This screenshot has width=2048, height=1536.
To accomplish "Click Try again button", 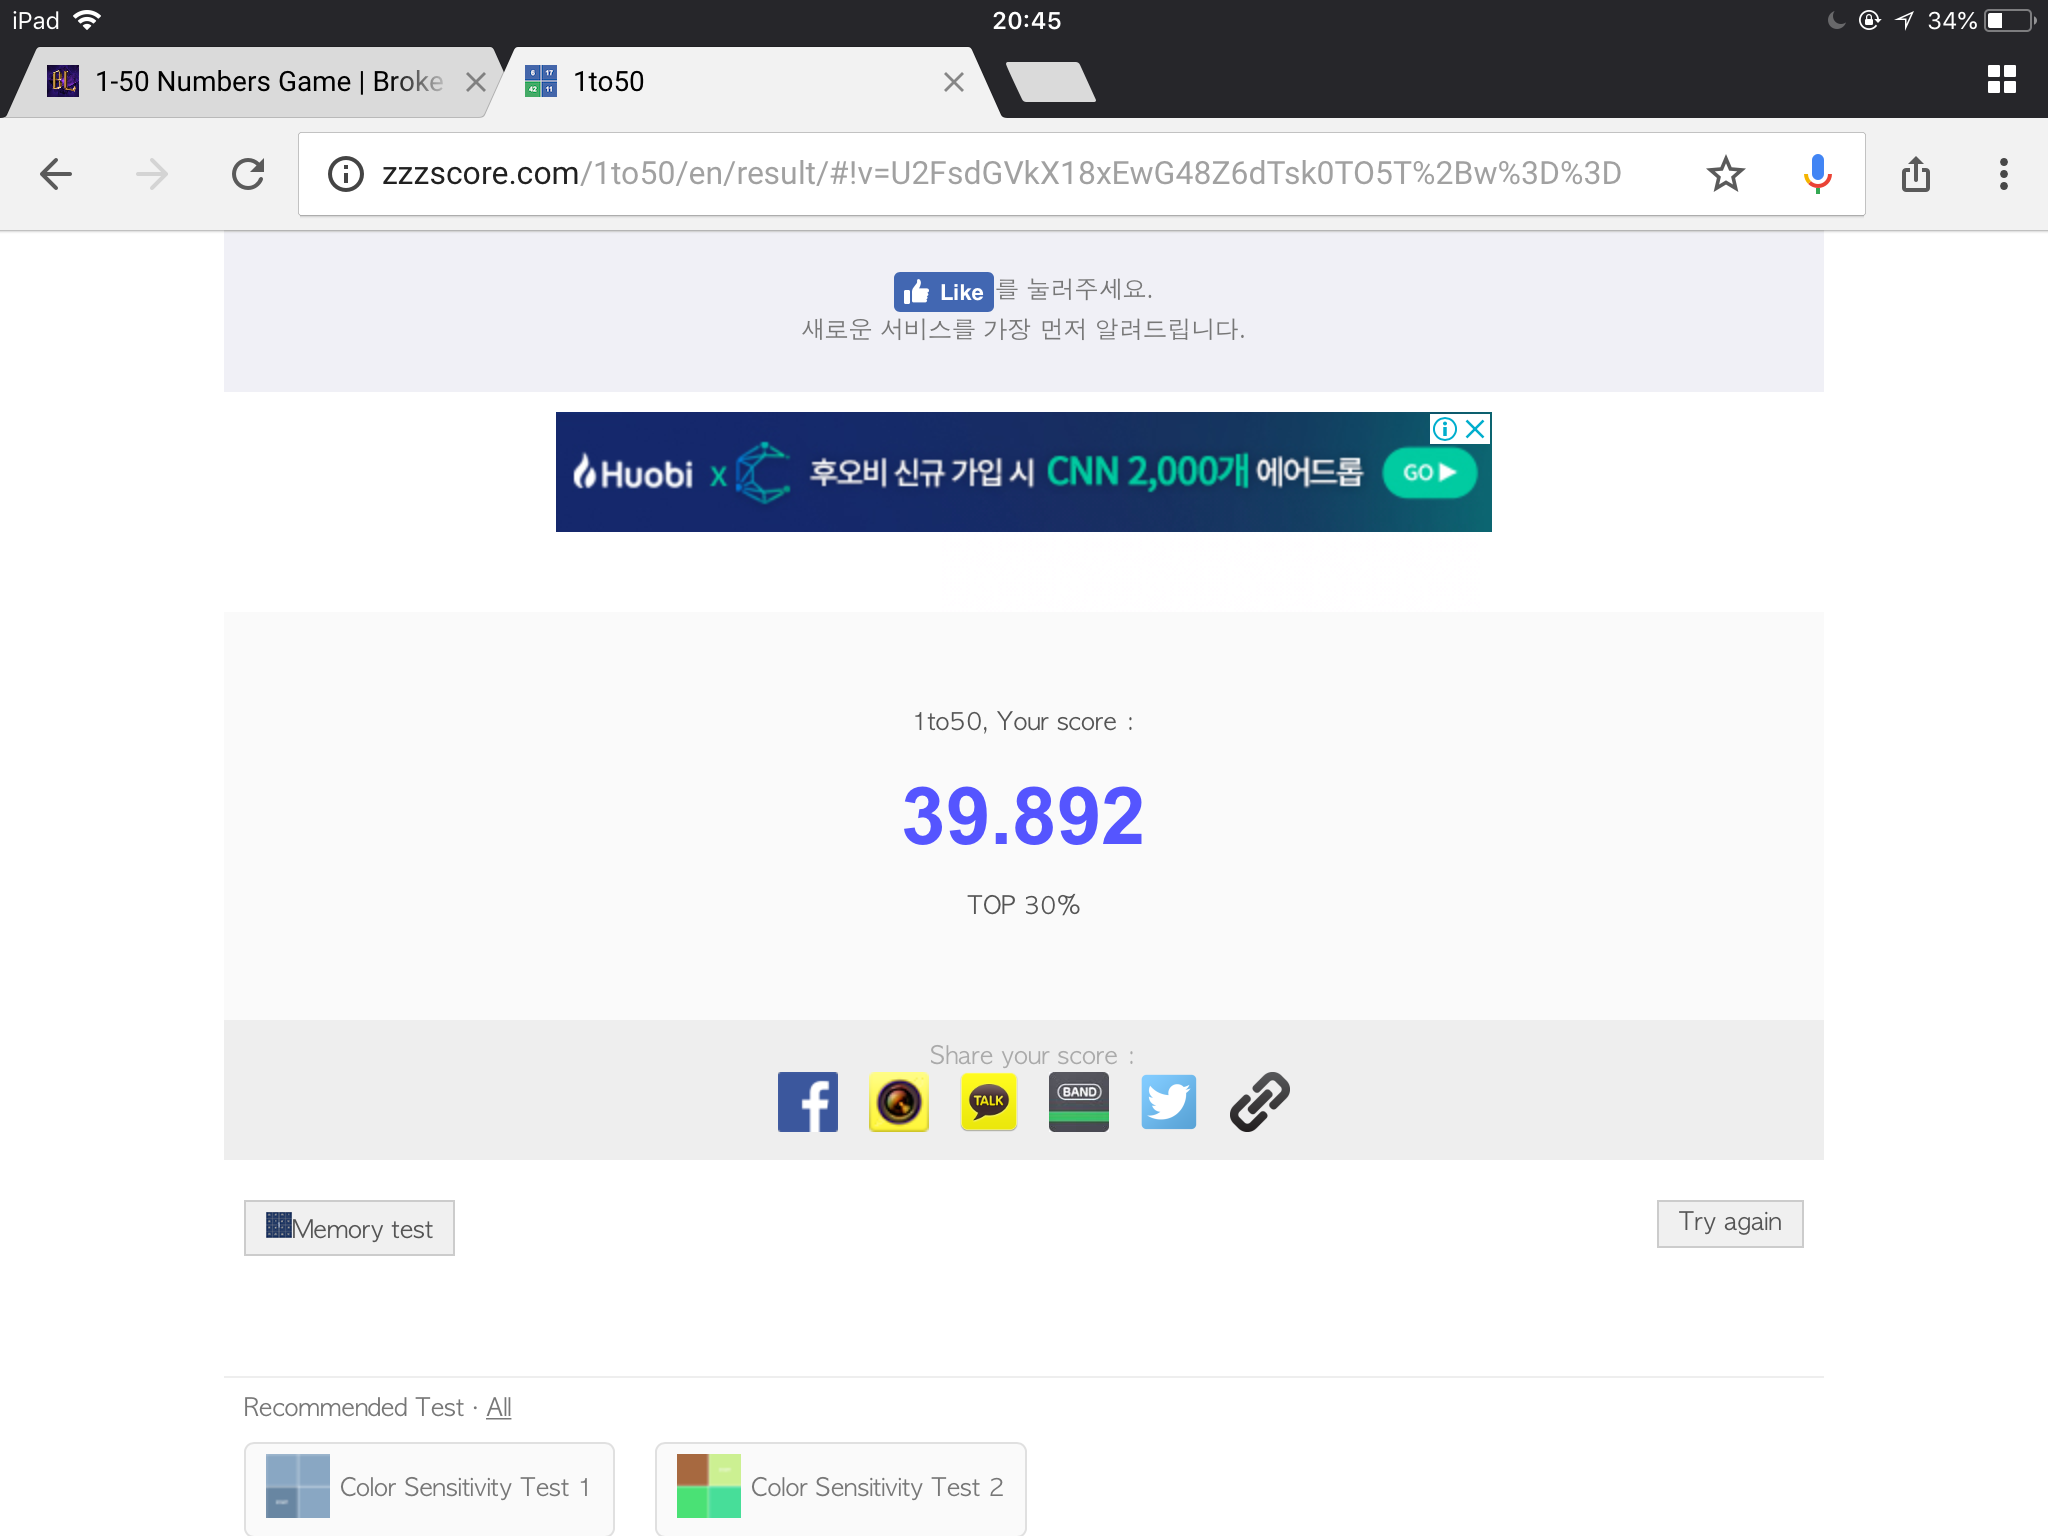I will coord(1730,1223).
